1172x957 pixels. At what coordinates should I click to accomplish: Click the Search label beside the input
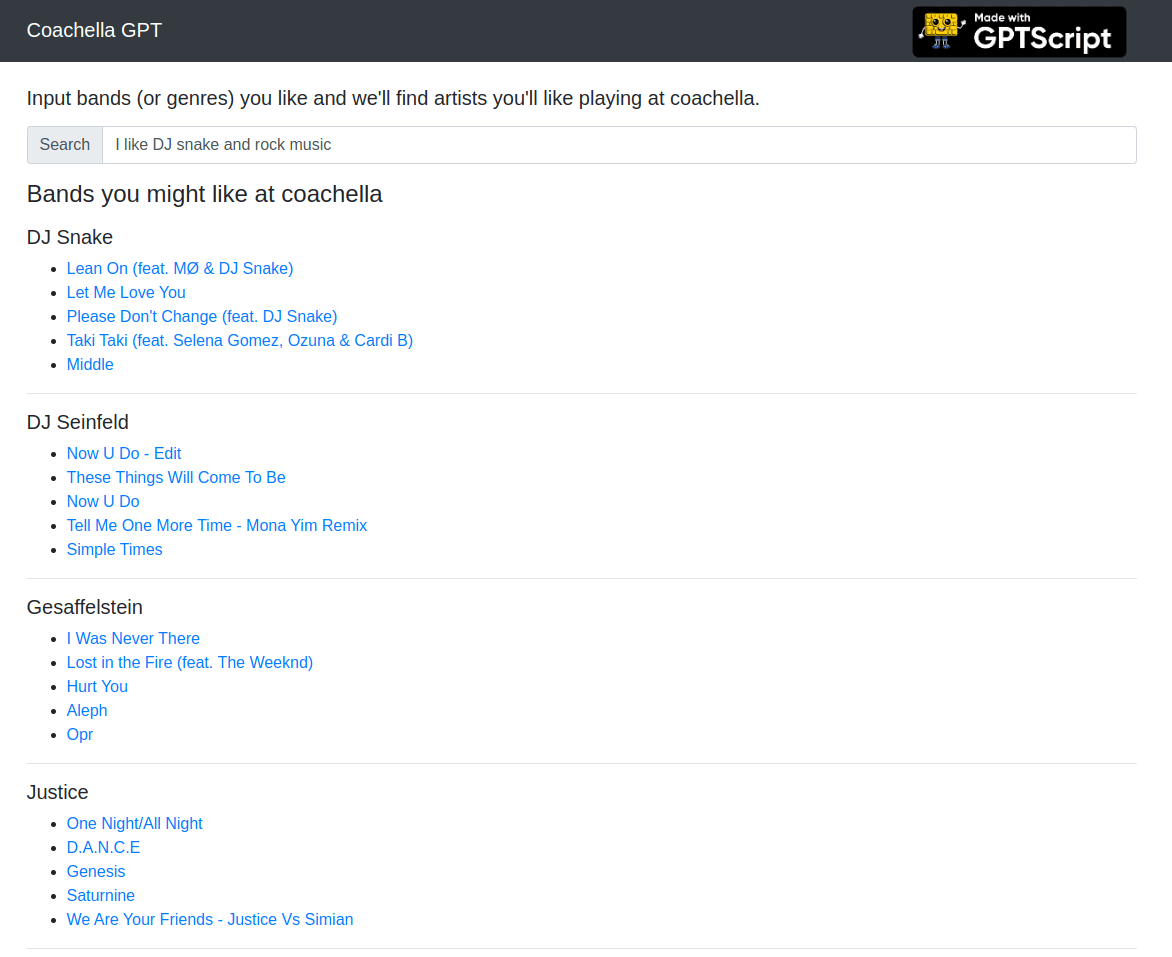pos(65,144)
